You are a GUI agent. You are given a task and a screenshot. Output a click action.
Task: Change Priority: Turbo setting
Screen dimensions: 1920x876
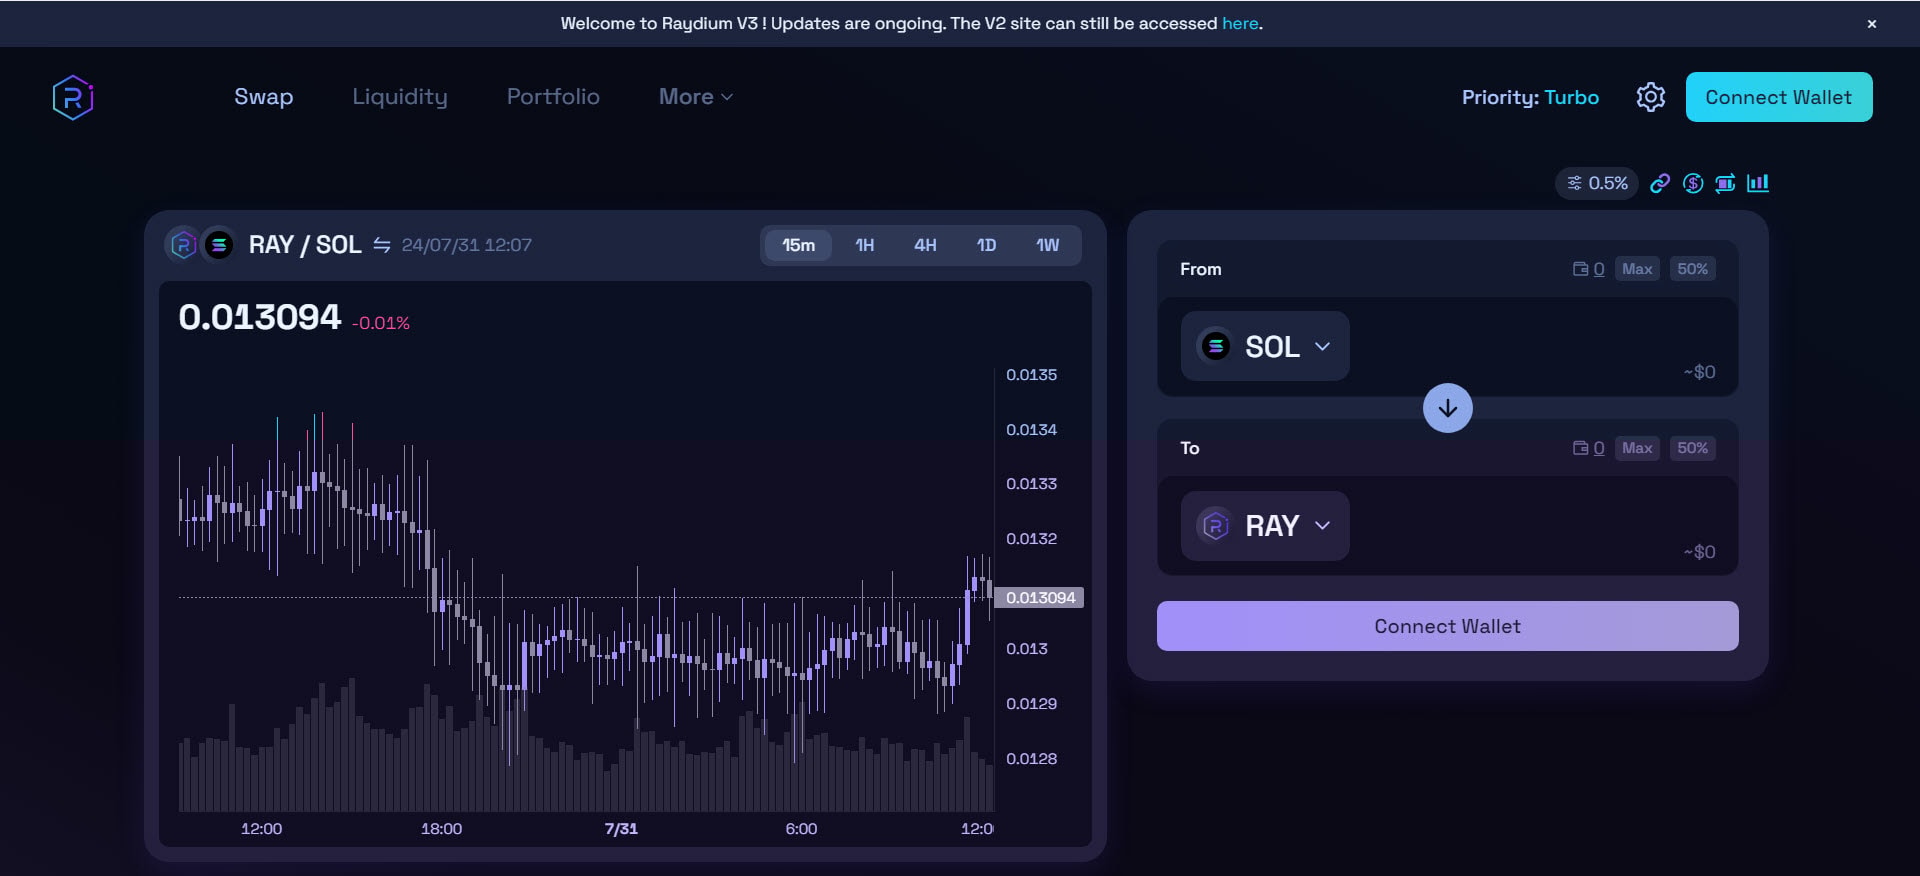(x=1530, y=97)
